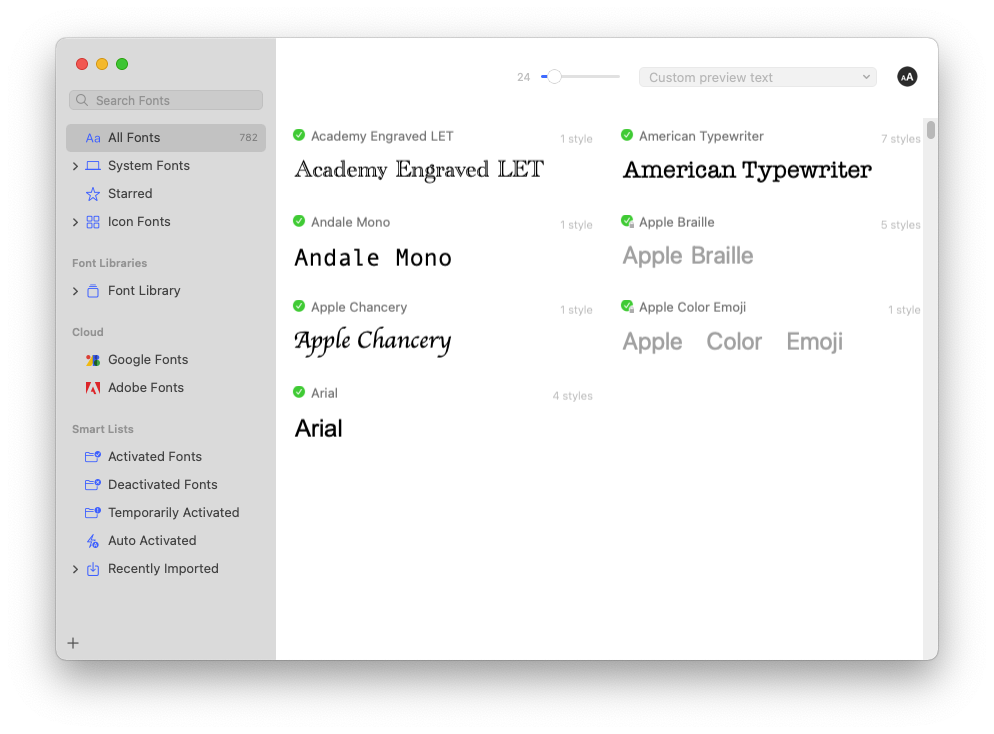Toggle activation of Apple Chancery

(299, 306)
